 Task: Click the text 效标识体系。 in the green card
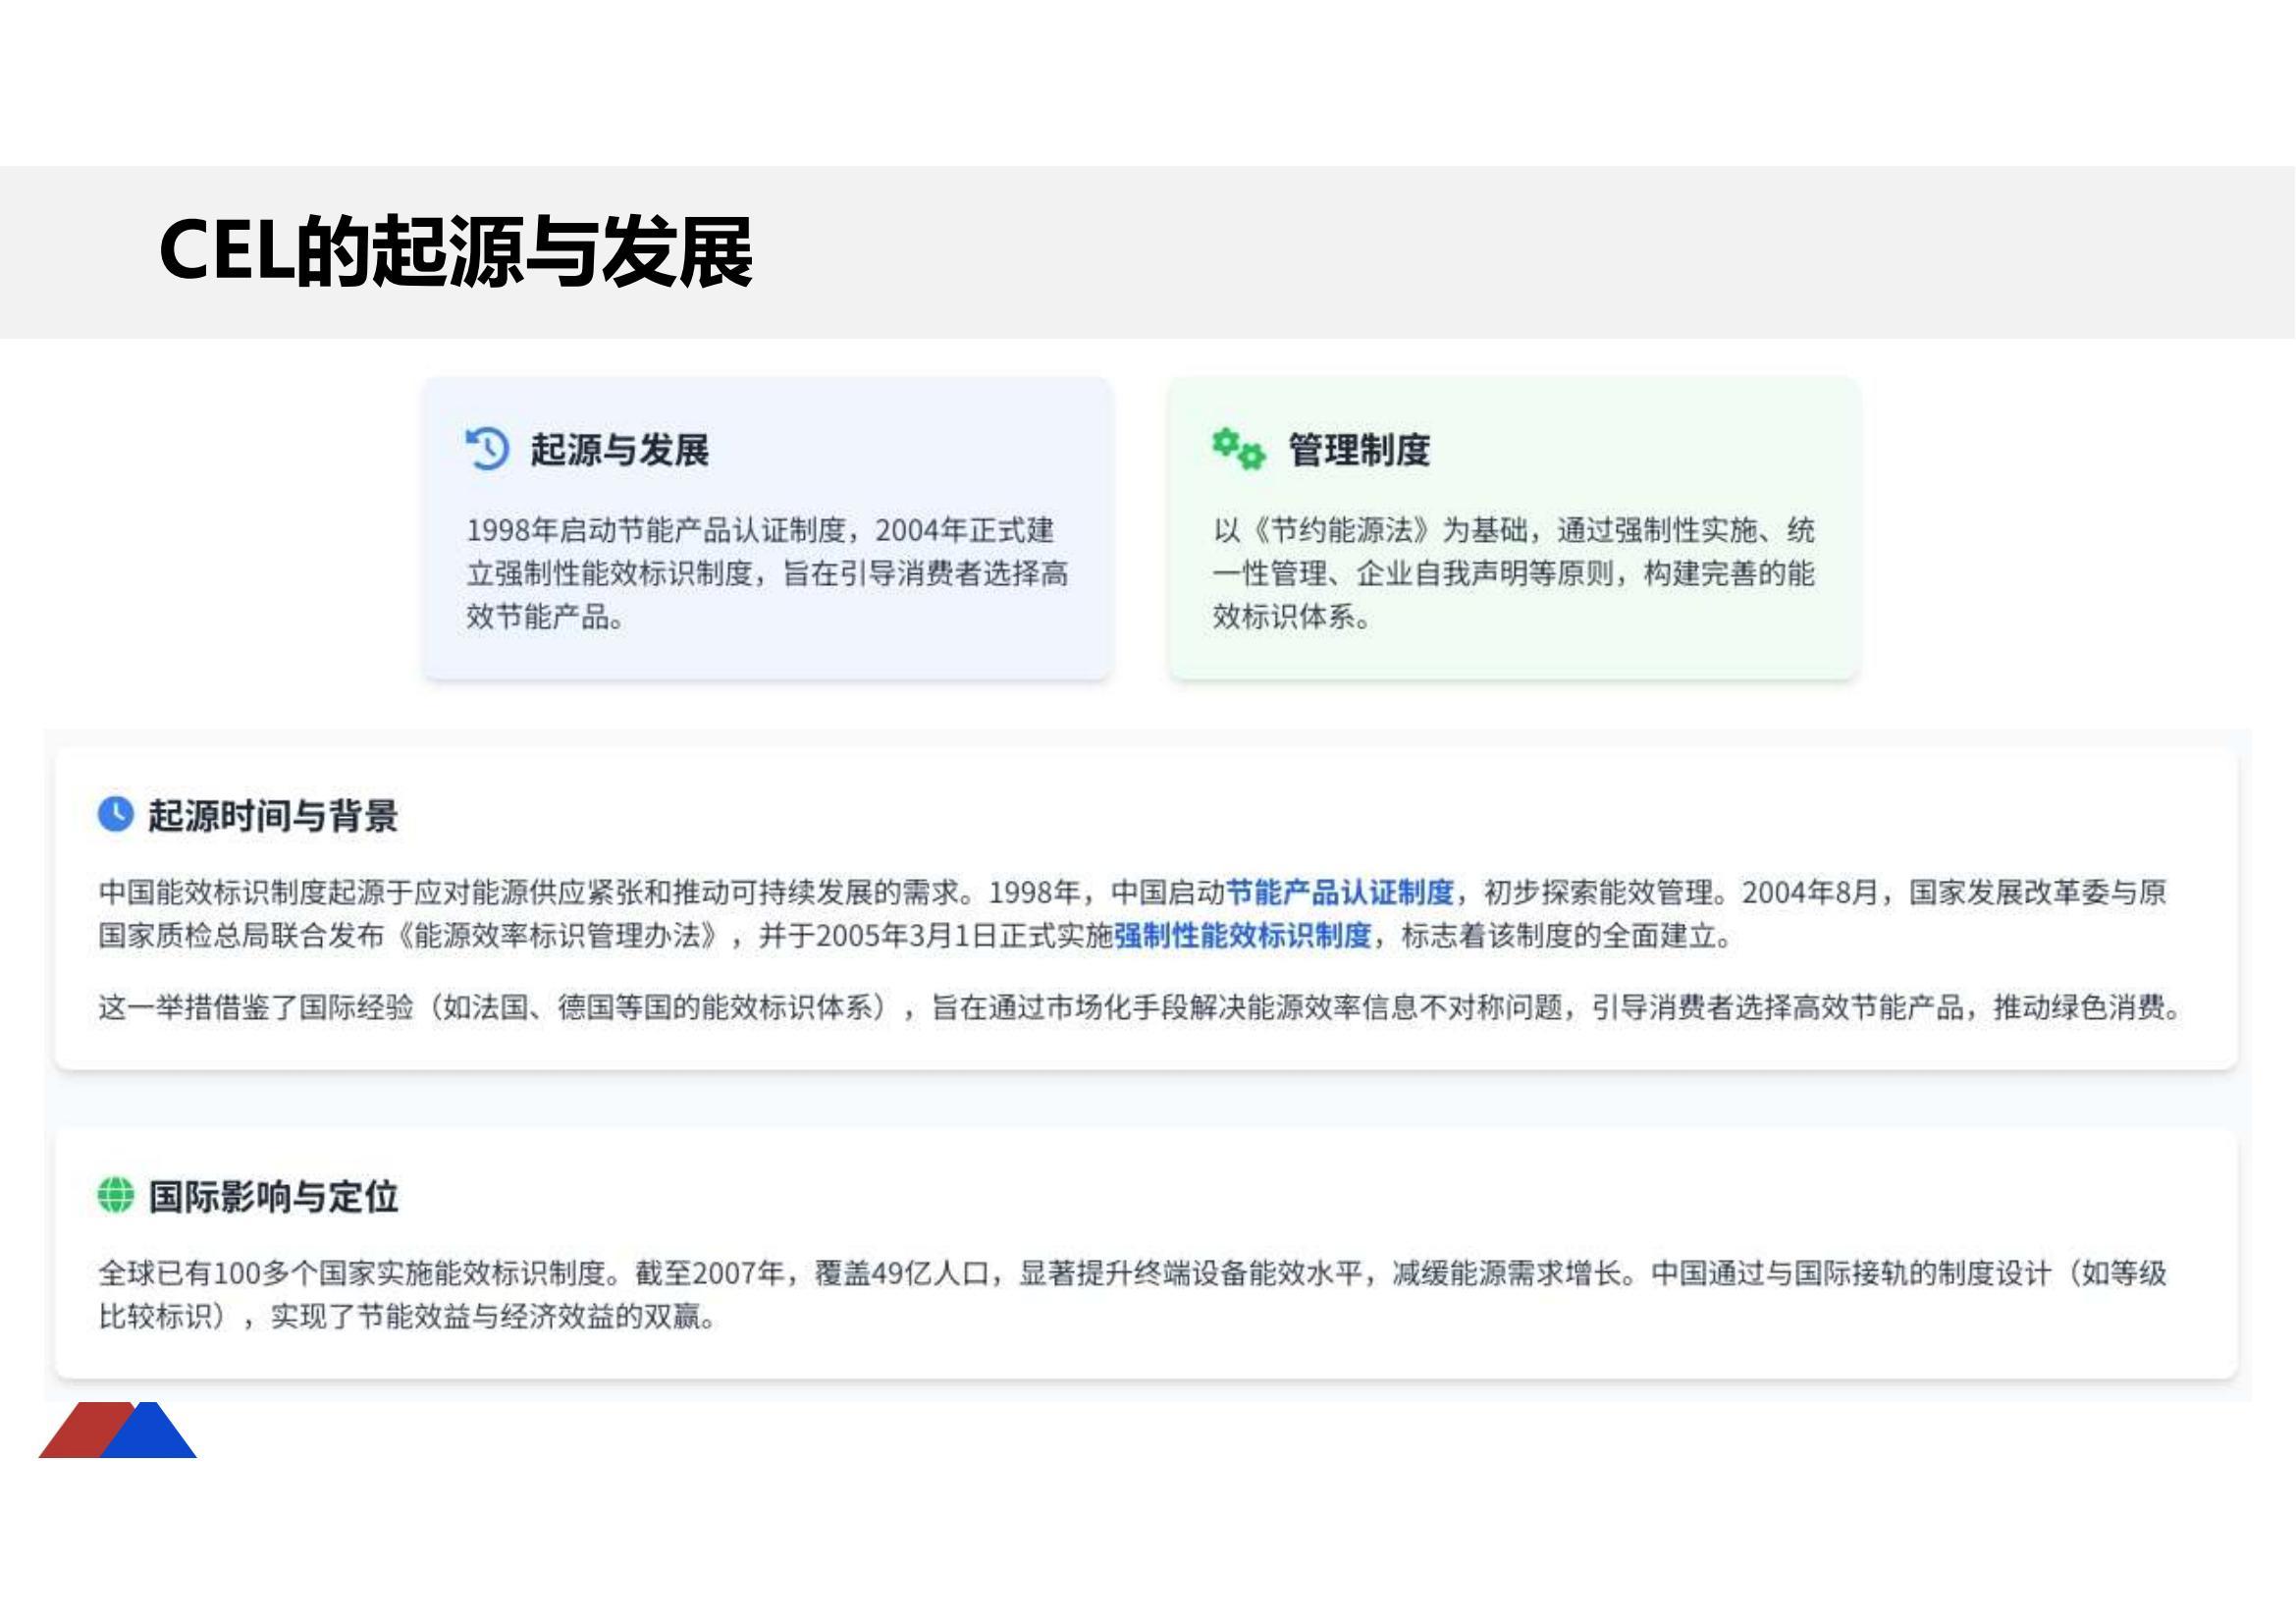point(1291,617)
